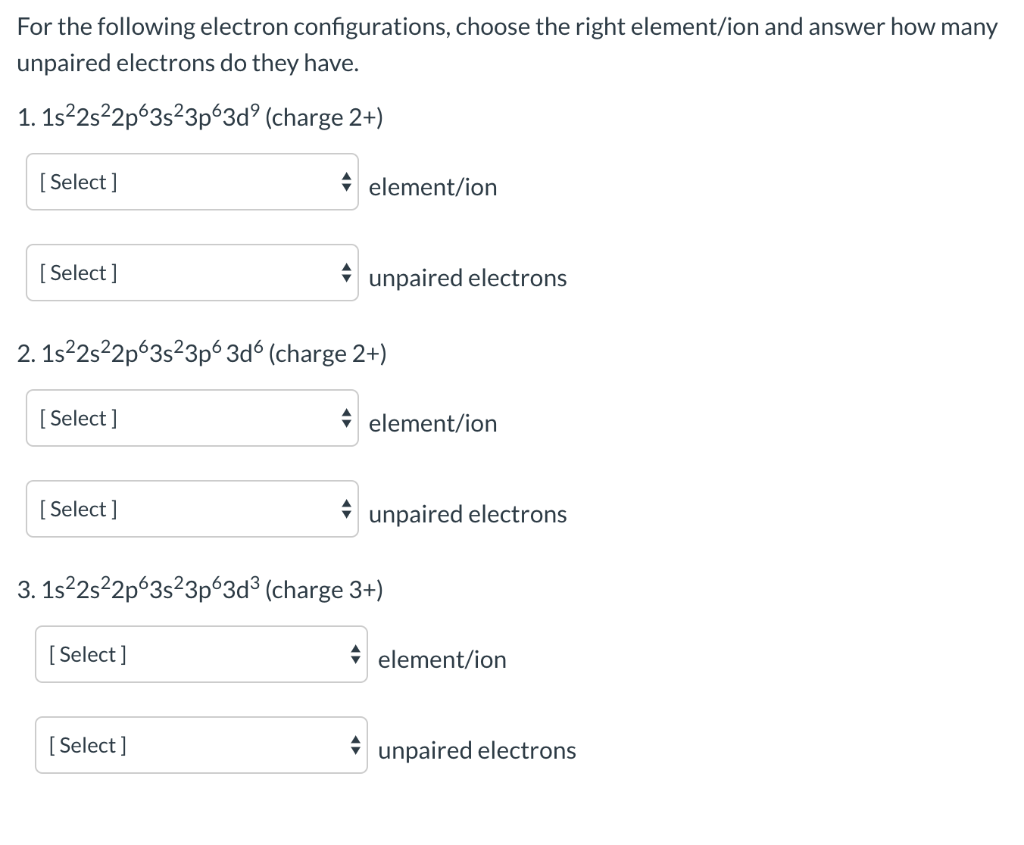Click the up arrow in the first Select box
The width and height of the screenshot is (1024, 845).
tap(346, 176)
